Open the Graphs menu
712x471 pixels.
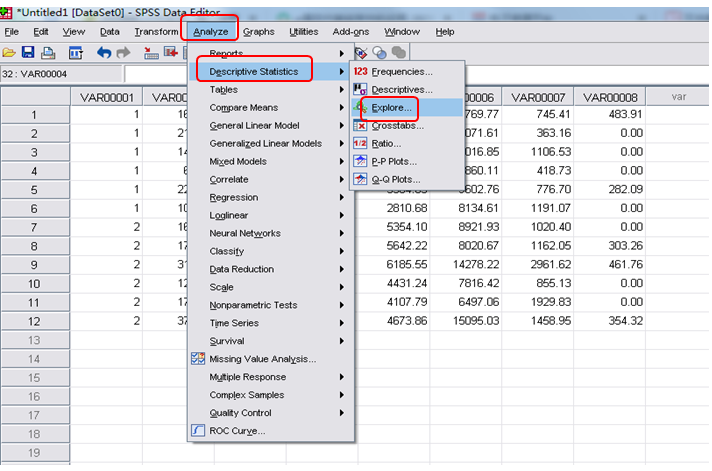click(258, 31)
